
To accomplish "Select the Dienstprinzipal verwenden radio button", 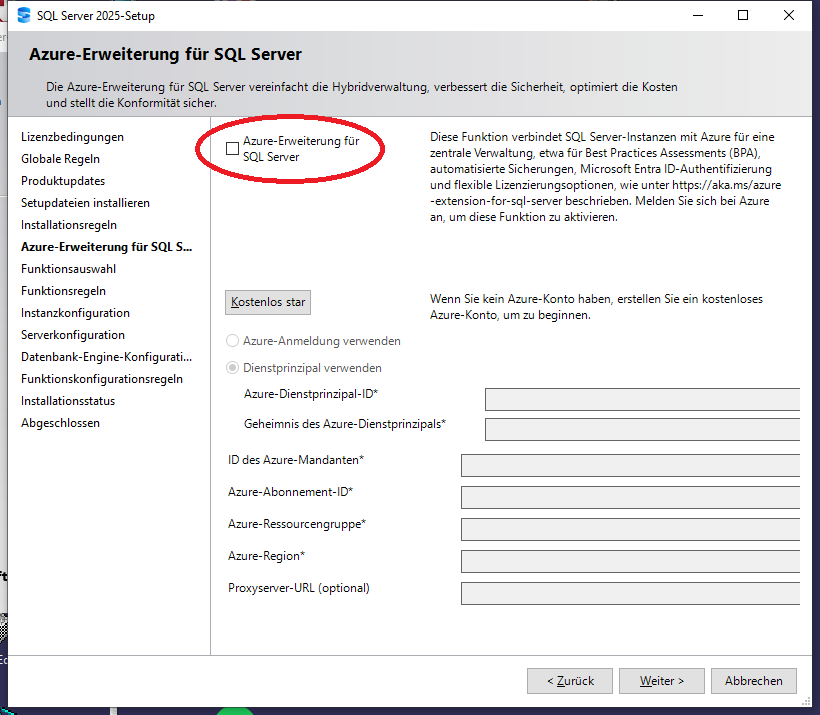I will point(234,368).
